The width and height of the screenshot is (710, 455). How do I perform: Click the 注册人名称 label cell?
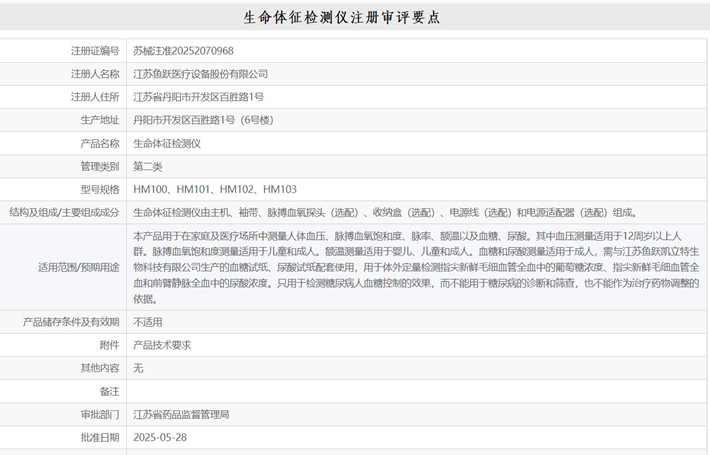[x=95, y=74]
